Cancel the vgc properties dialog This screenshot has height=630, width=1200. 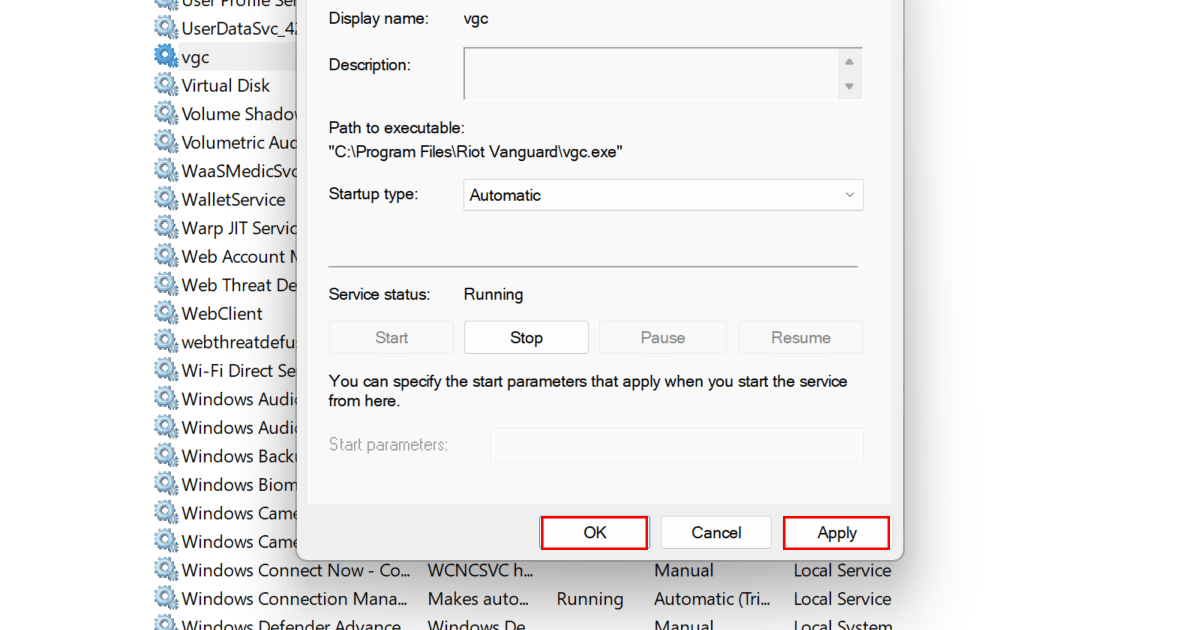pyautogui.click(x=716, y=533)
